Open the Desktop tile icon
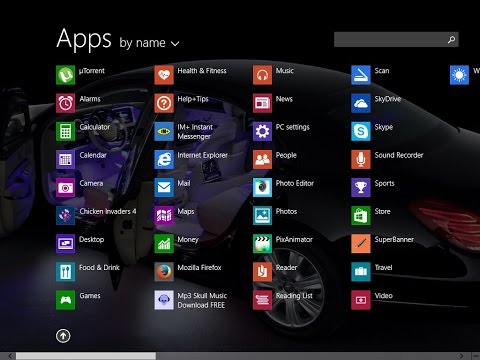This screenshot has height=360, width=480. click(65, 244)
